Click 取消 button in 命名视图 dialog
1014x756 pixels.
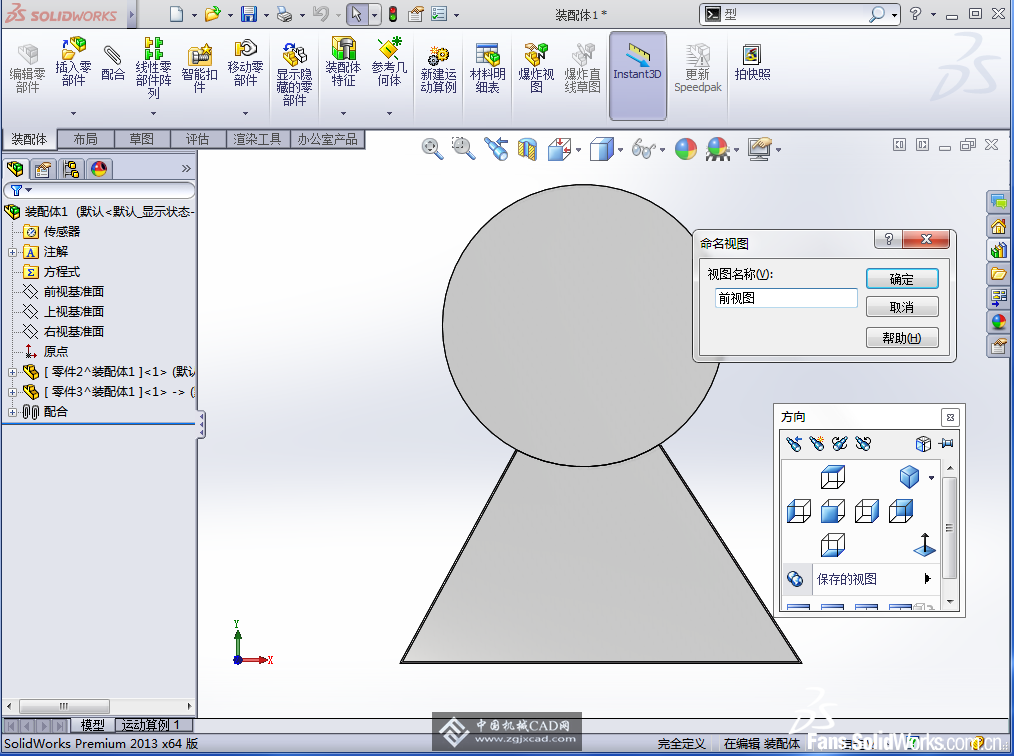click(x=902, y=307)
